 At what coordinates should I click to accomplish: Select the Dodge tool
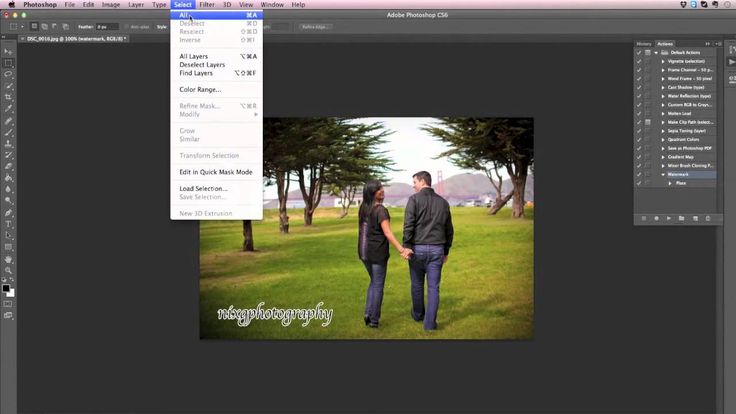click(8, 201)
